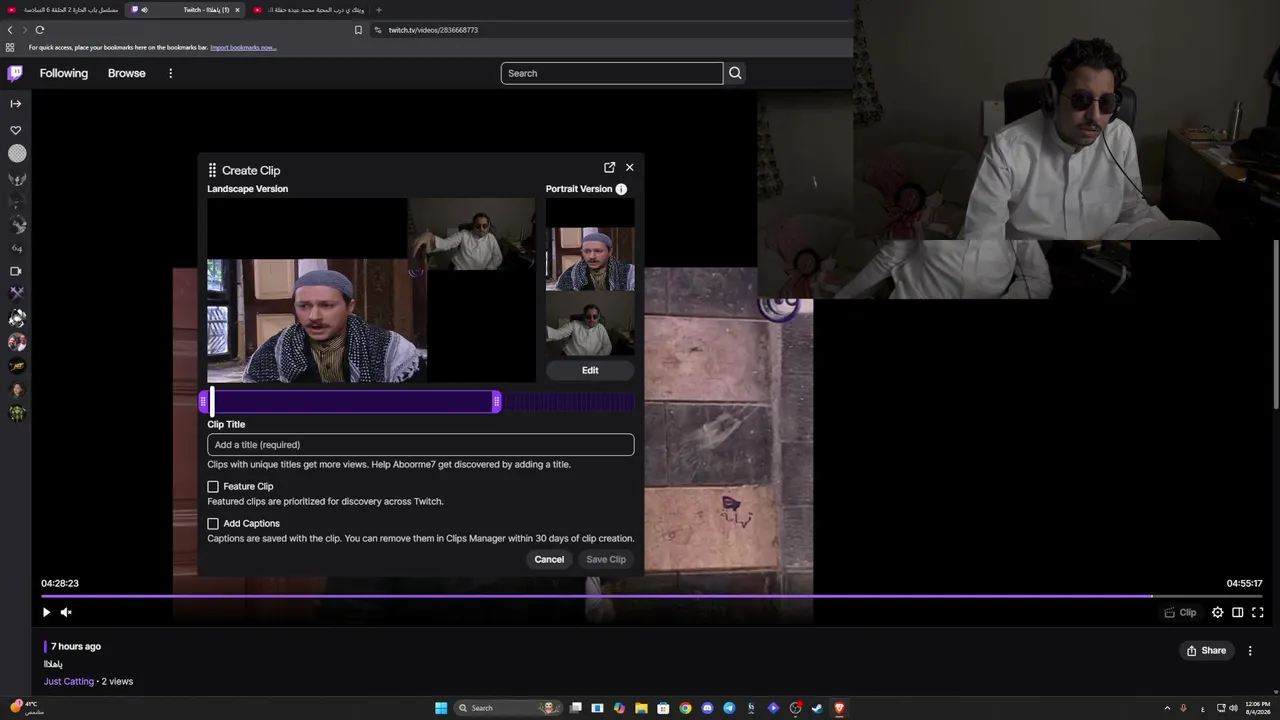Open the landscape version clip preview
Image resolution: width=1280 pixels, height=720 pixels.
pyautogui.click(x=371, y=290)
